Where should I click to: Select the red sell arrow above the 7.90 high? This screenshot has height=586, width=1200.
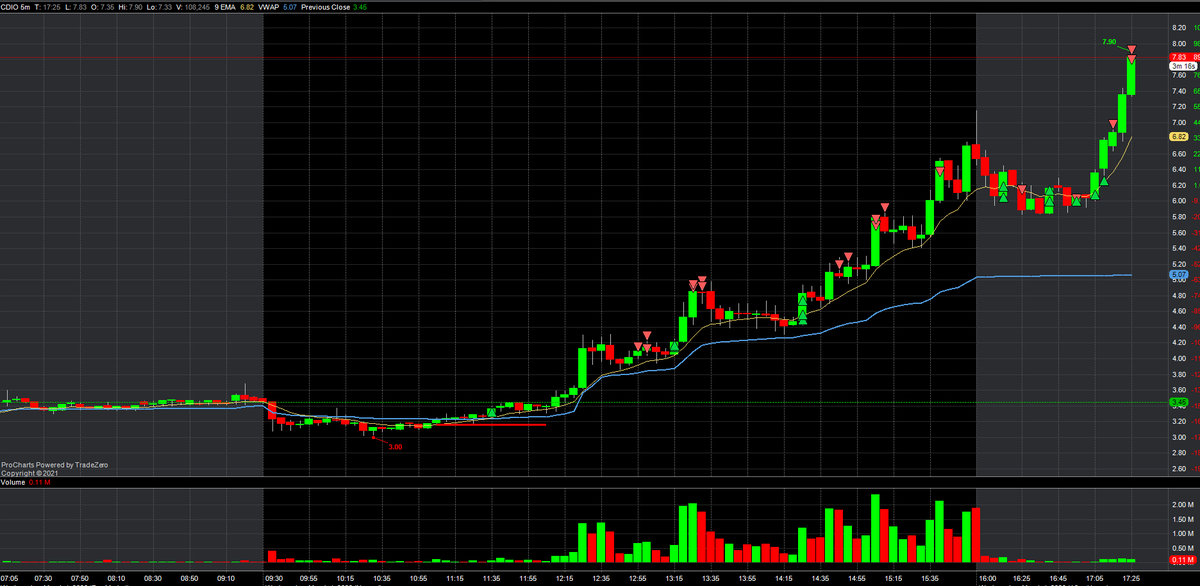[x=1132, y=47]
